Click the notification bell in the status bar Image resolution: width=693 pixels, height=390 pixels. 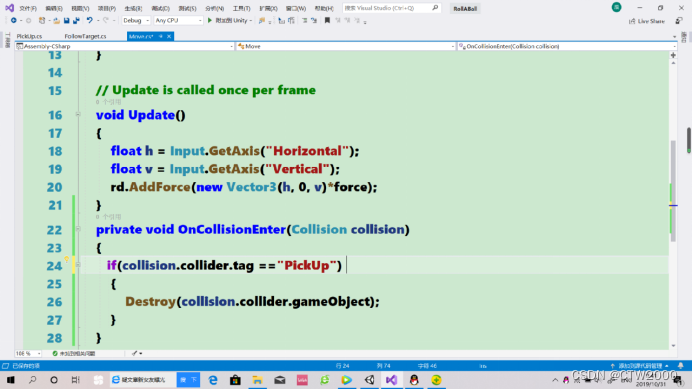pyautogui.click(x=681, y=366)
